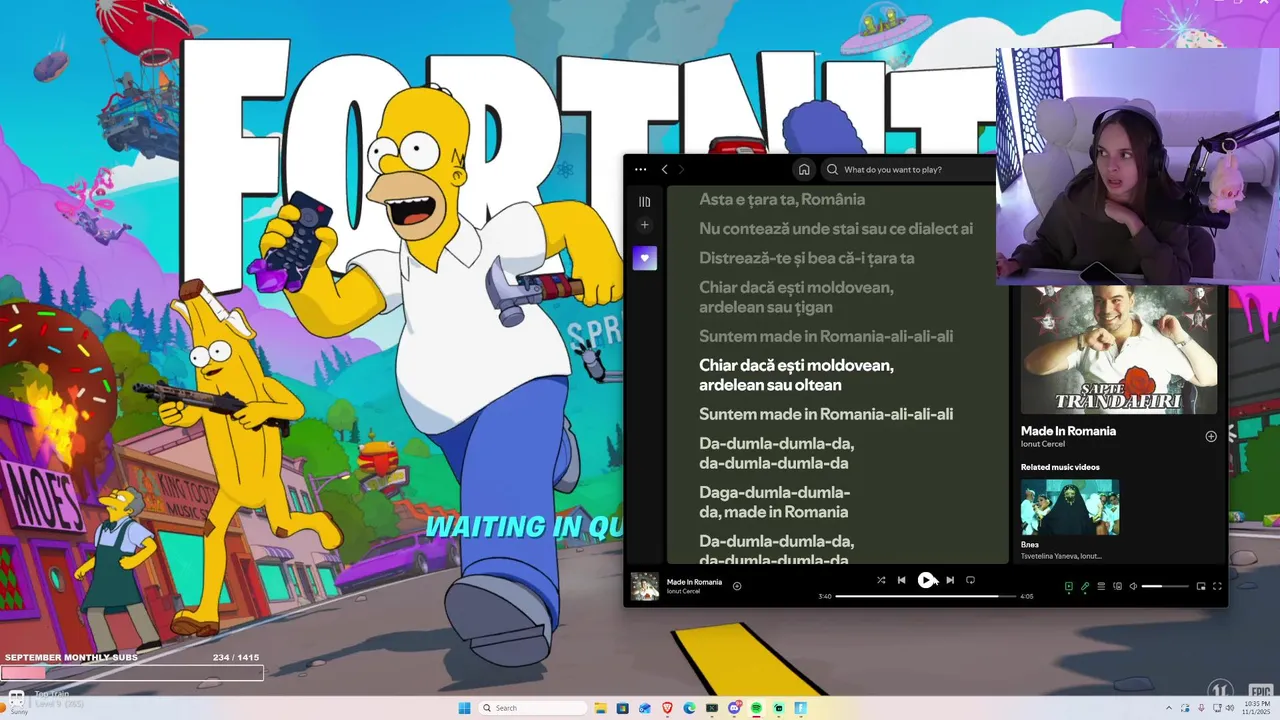Open the Made In Romania title in side panel
The image size is (1280, 720).
click(1068, 431)
